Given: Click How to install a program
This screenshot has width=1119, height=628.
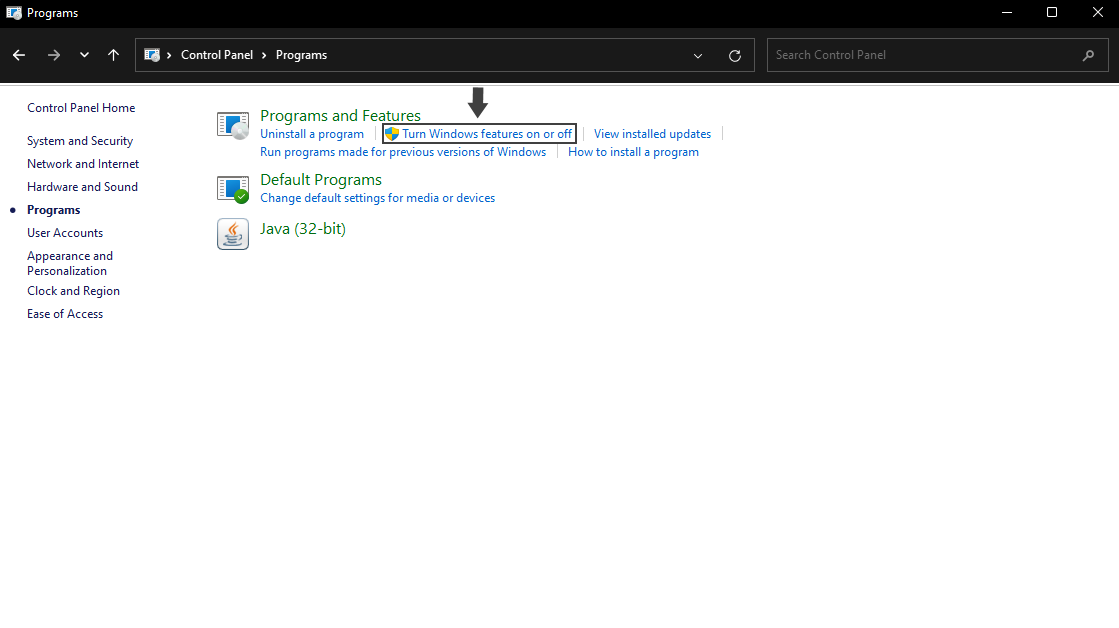Looking at the screenshot, I should pos(633,152).
